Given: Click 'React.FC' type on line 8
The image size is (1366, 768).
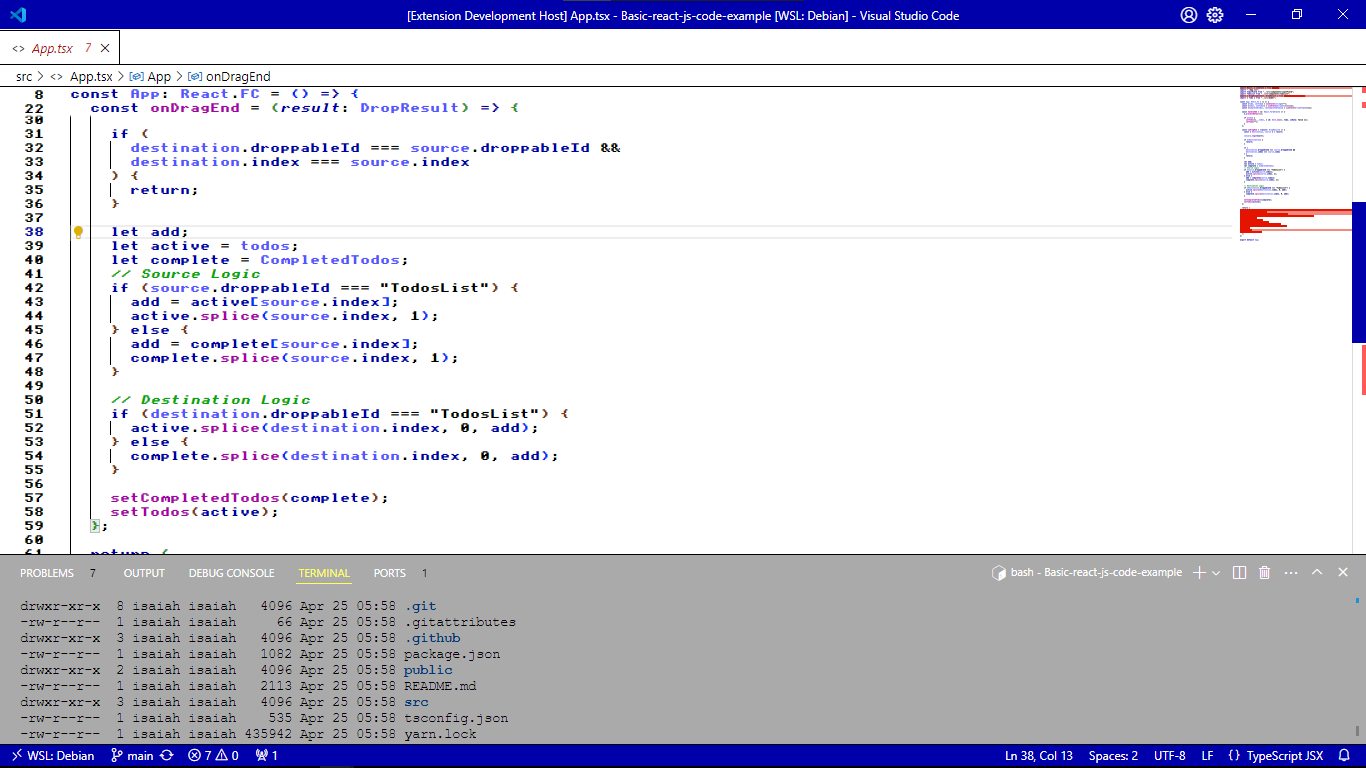Looking at the screenshot, I should click(220, 94).
